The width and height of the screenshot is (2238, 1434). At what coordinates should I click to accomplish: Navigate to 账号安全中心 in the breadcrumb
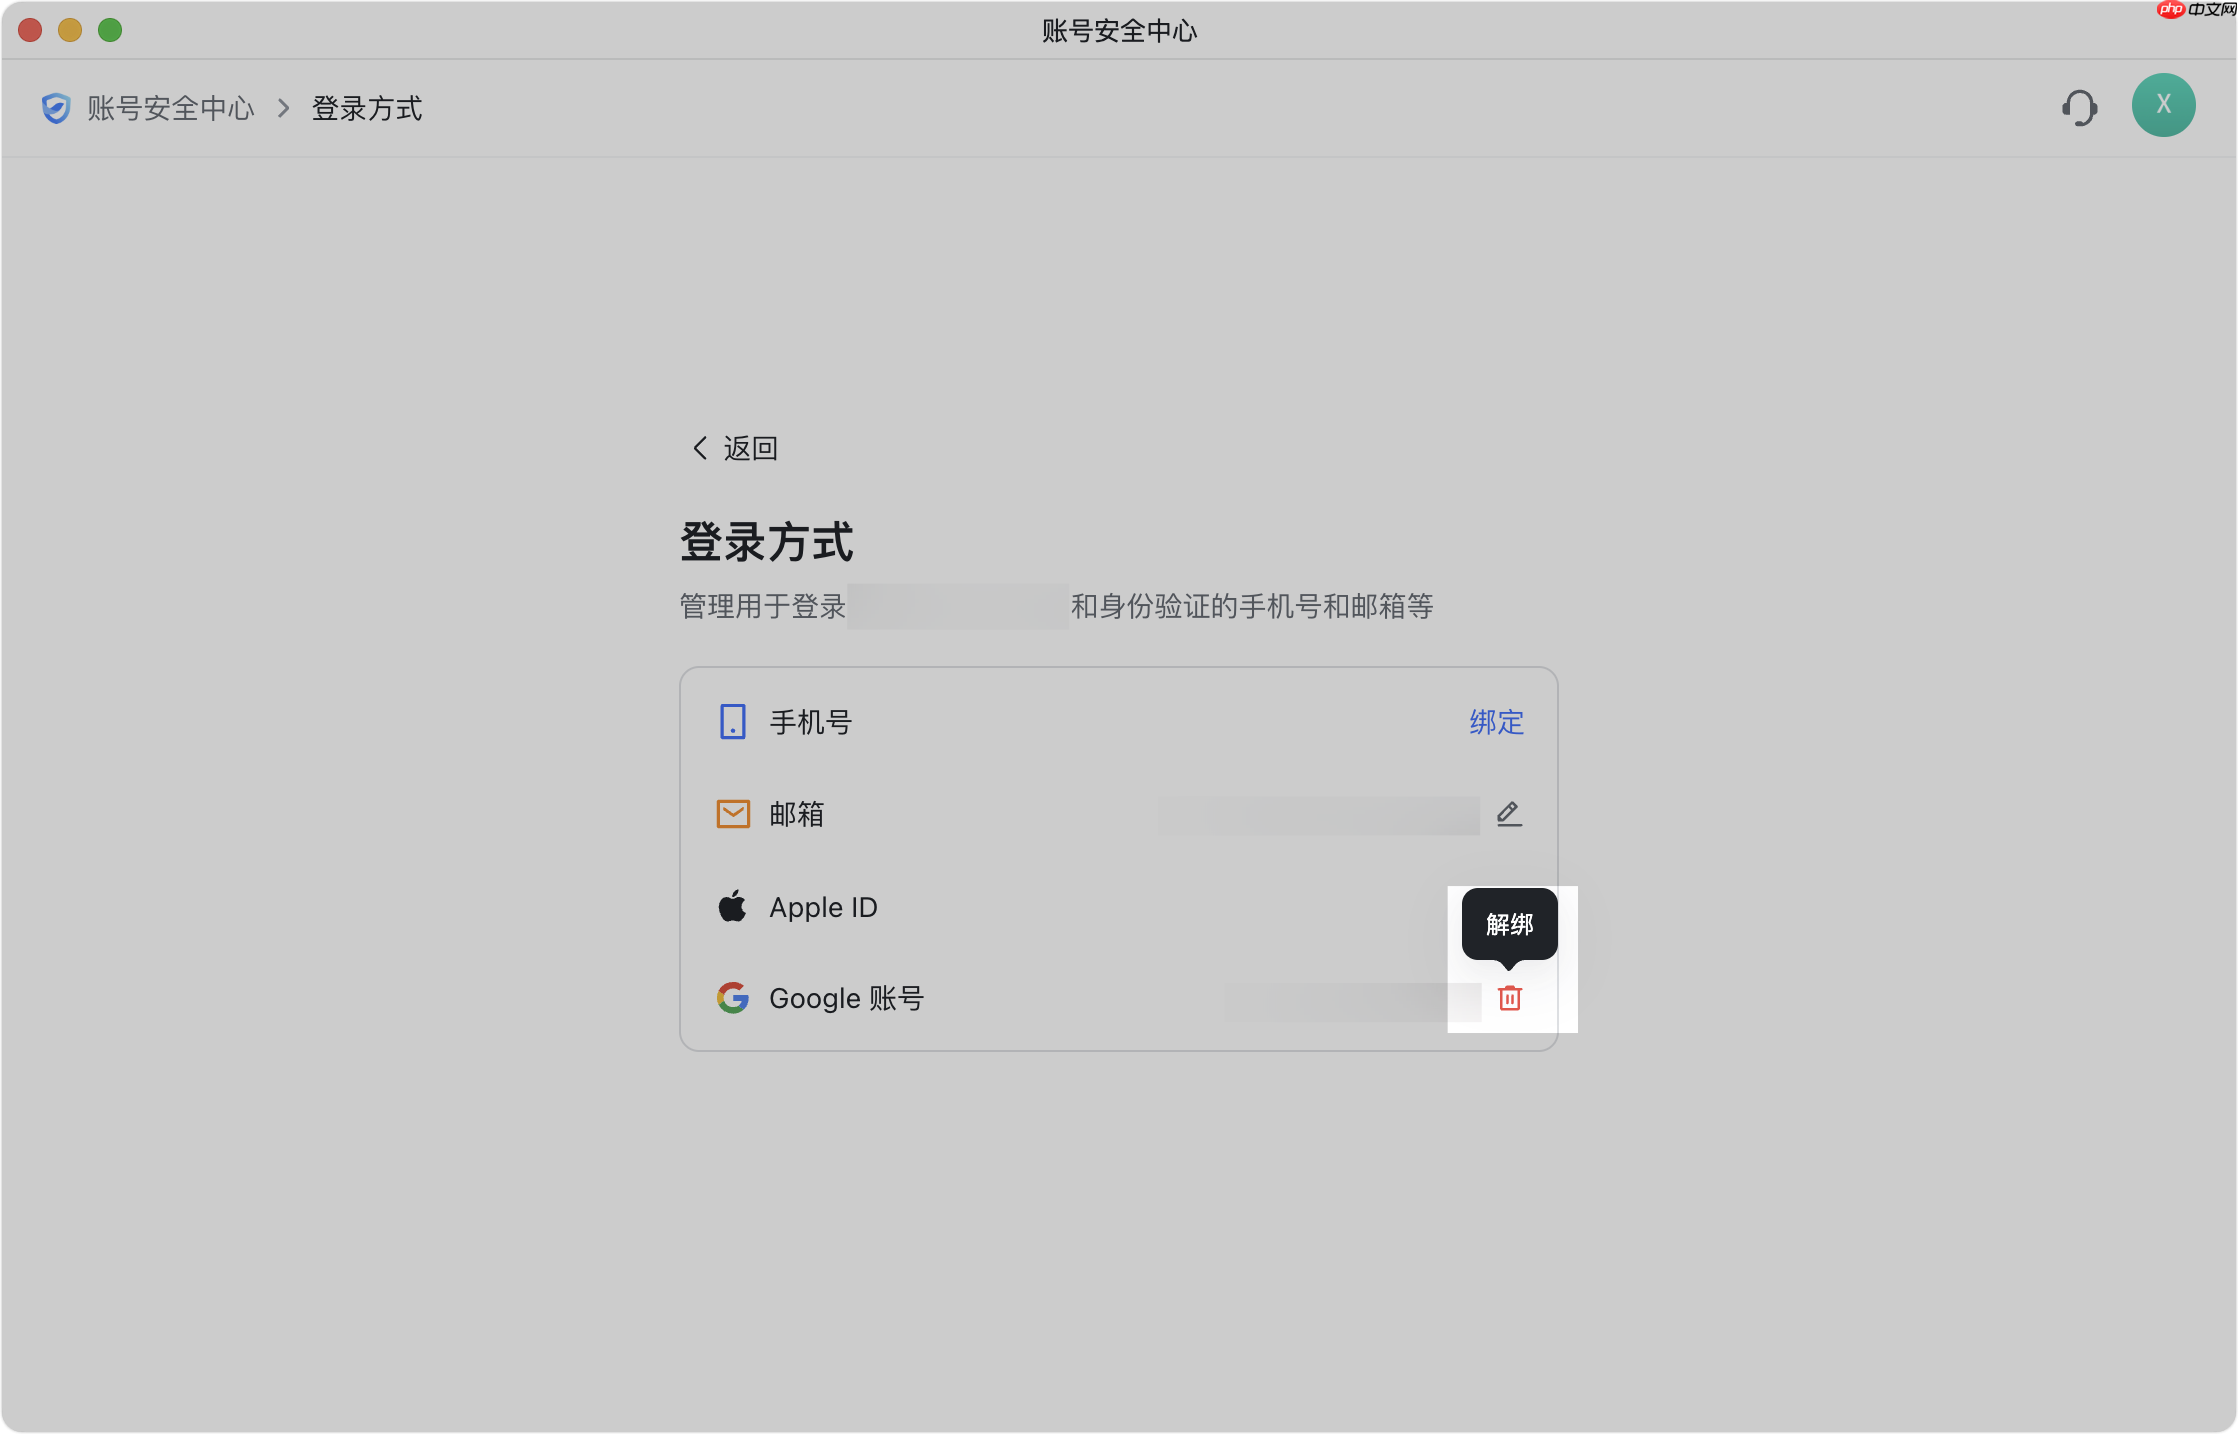click(171, 108)
